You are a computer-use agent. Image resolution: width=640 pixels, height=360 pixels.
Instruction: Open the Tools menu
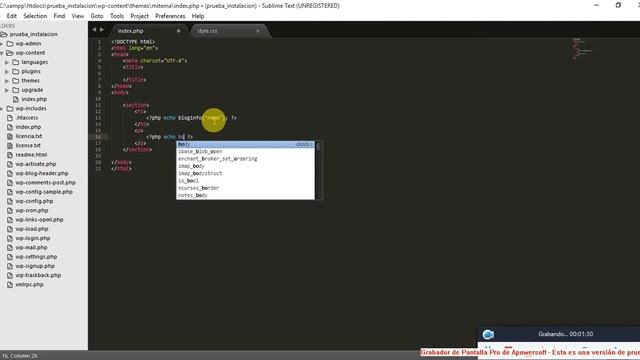(x=117, y=16)
